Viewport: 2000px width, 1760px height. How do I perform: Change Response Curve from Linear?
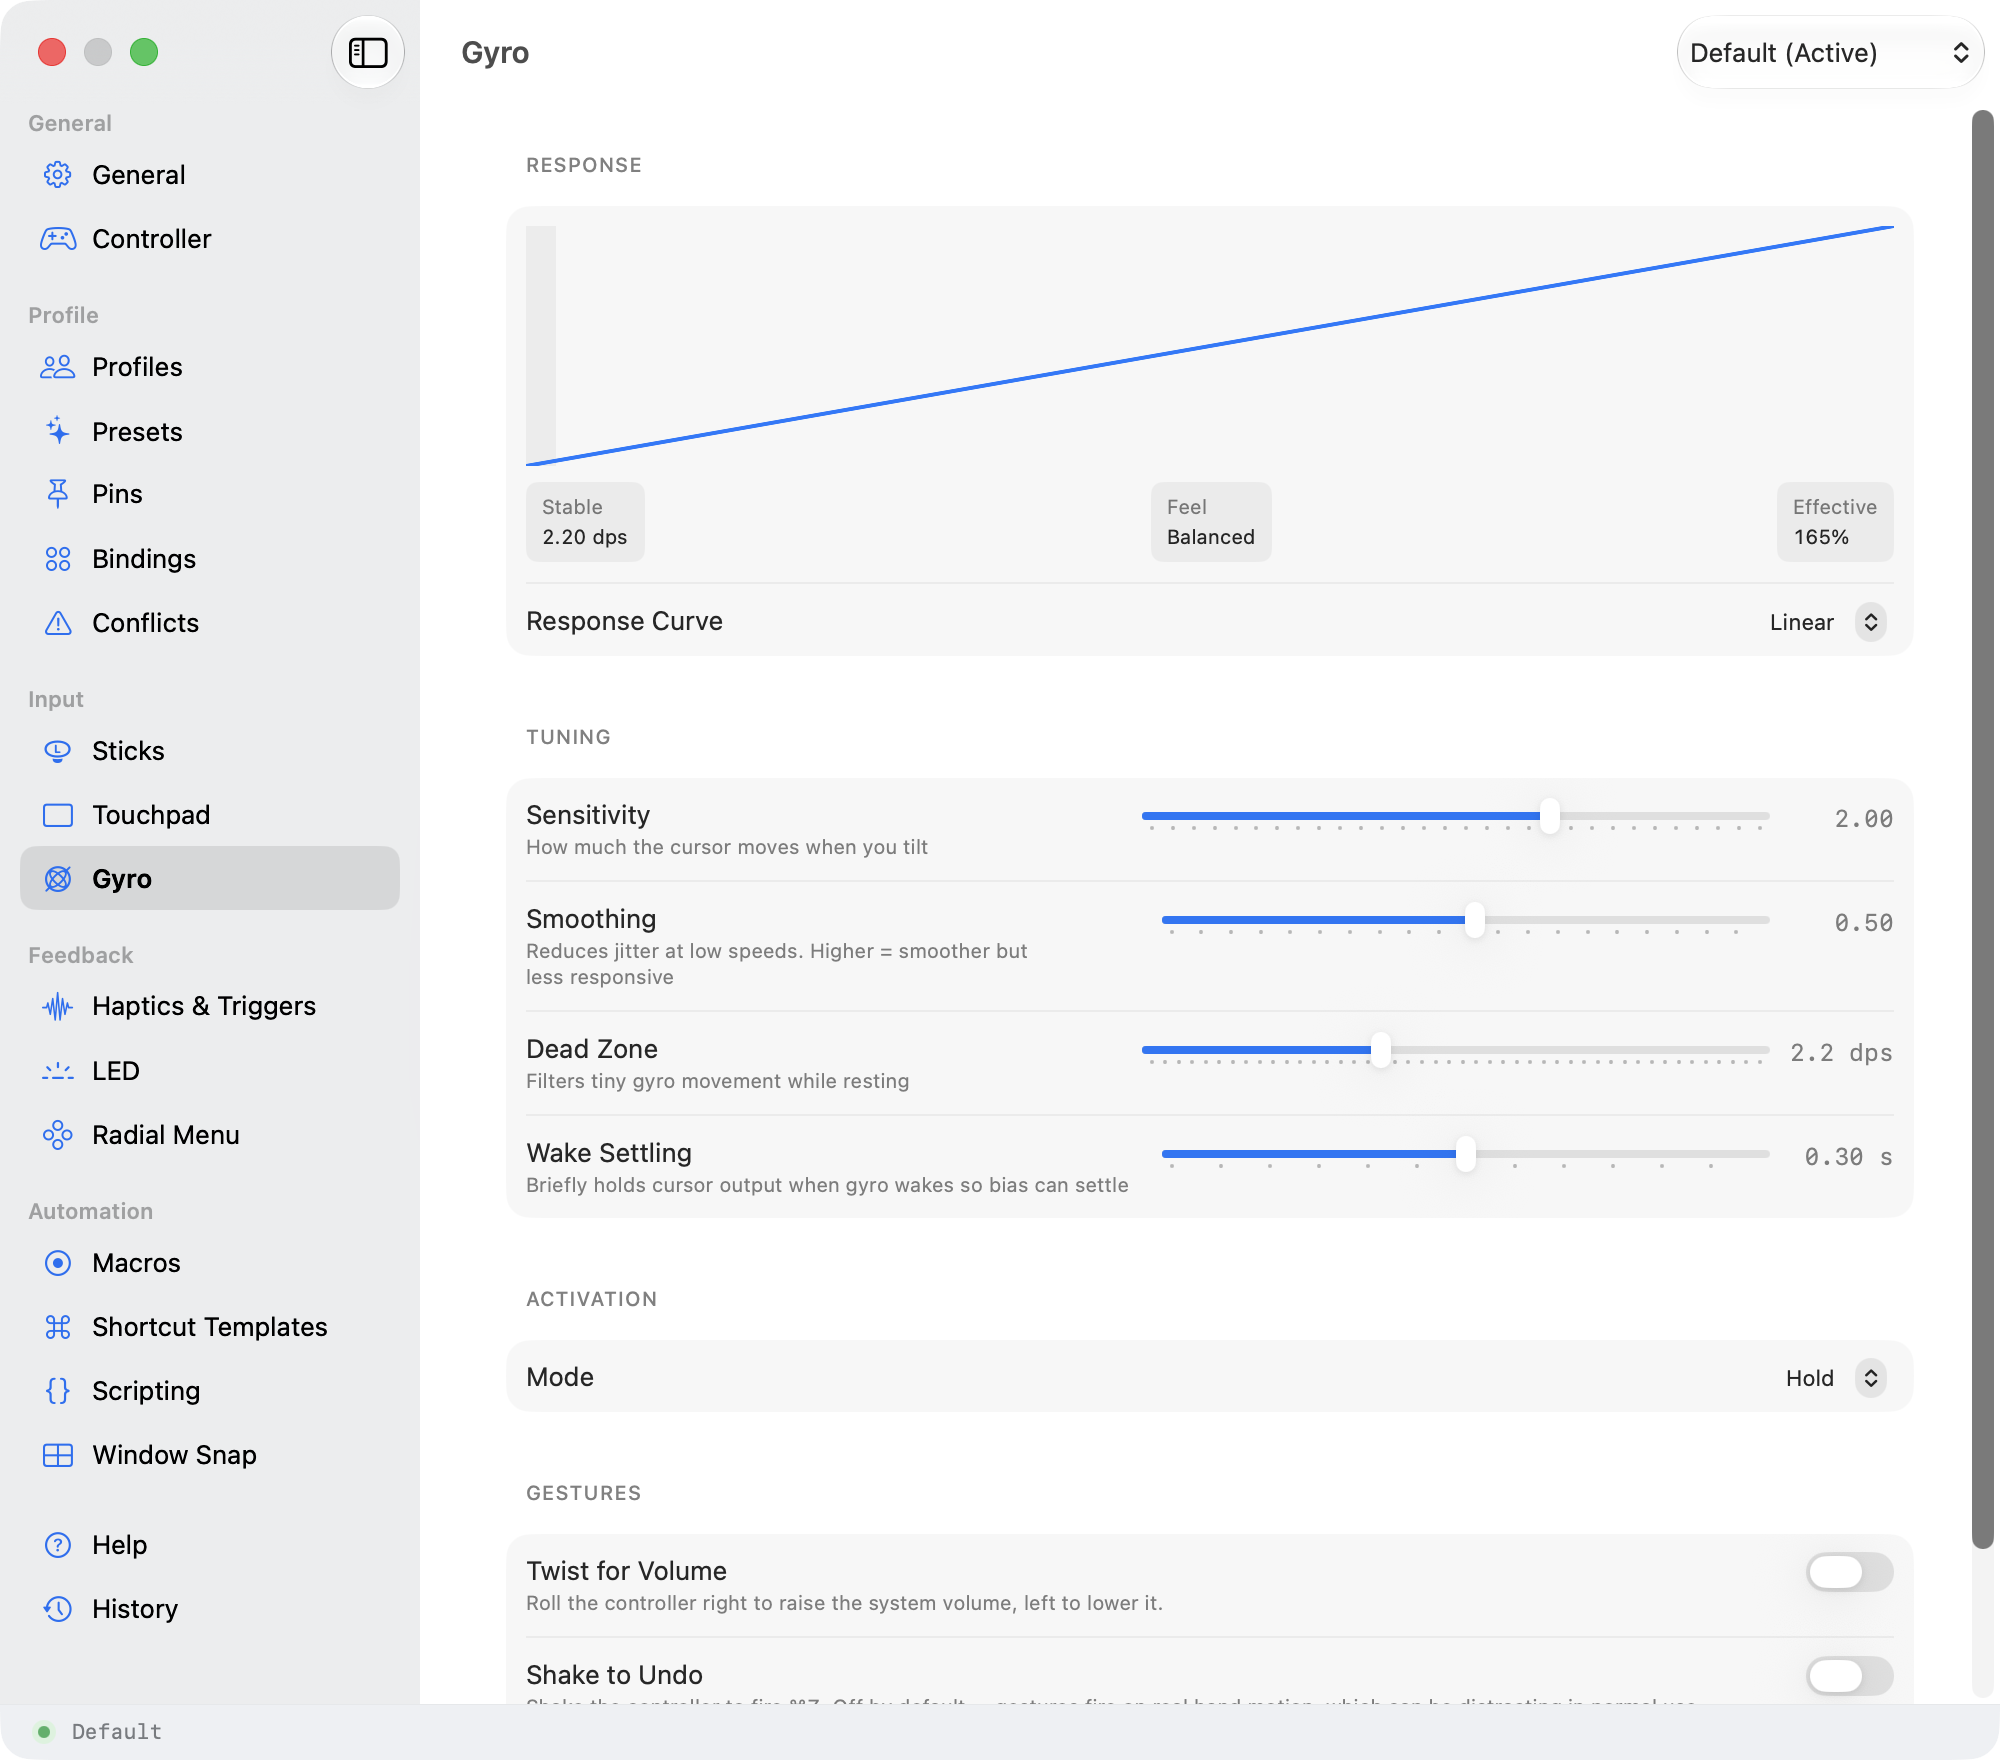(x=1827, y=622)
